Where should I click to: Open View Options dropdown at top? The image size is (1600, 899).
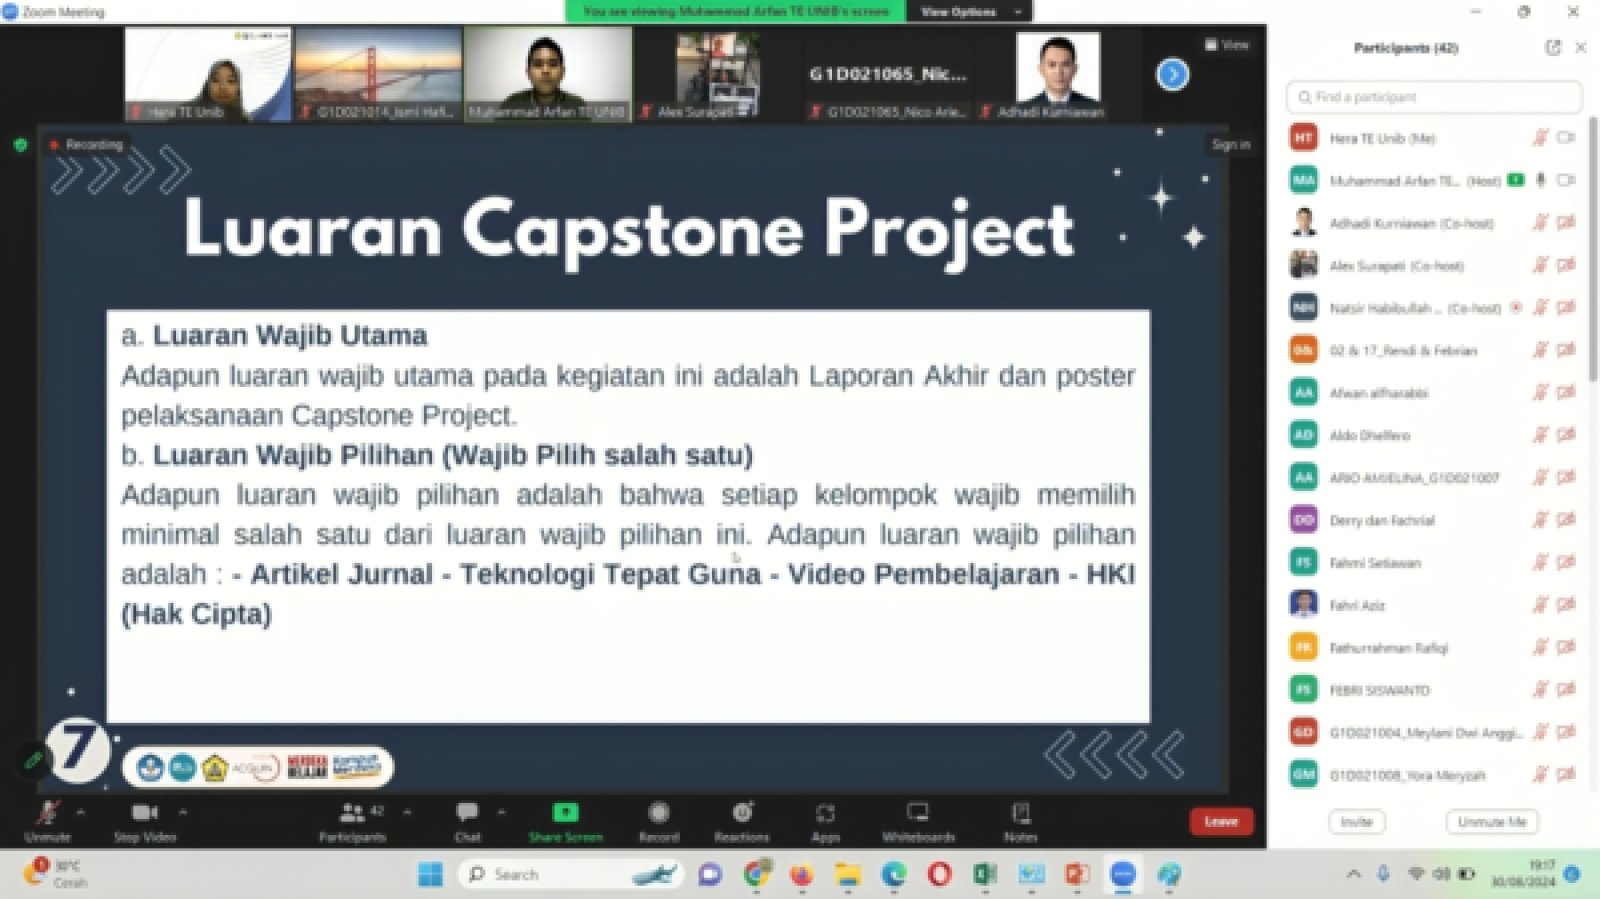click(969, 11)
